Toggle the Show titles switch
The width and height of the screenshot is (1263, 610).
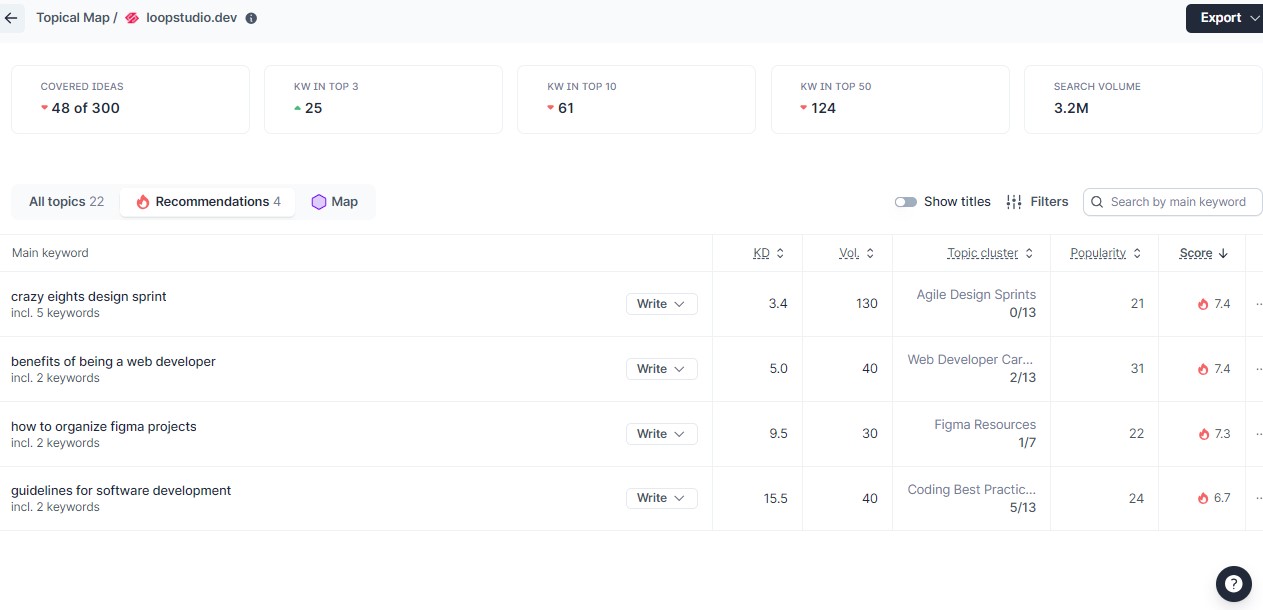pyautogui.click(x=906, y=202)
